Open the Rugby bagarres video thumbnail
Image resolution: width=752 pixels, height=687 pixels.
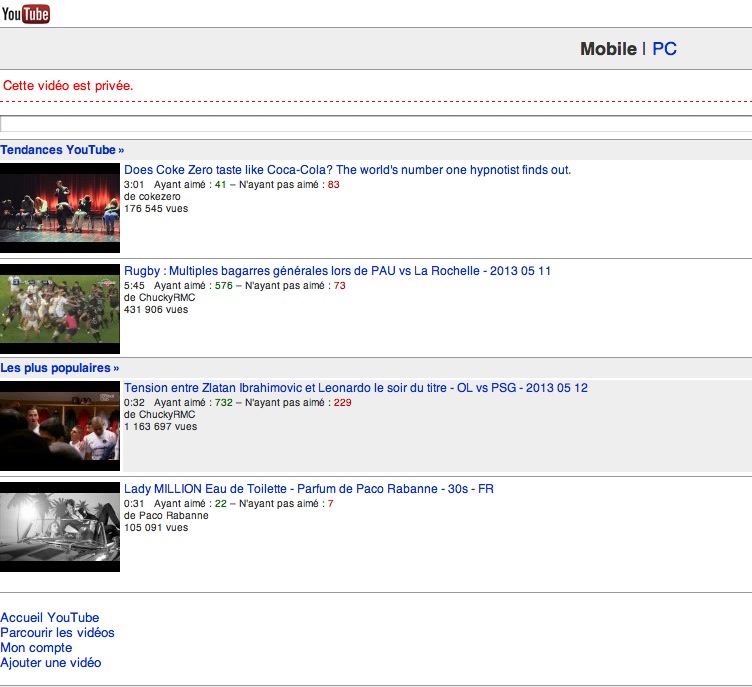pyautogui.click(x=60, y=309)
